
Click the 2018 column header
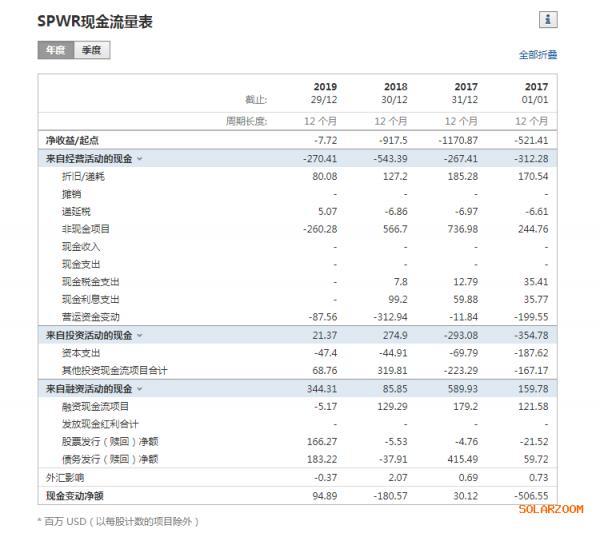coord(396,87)
